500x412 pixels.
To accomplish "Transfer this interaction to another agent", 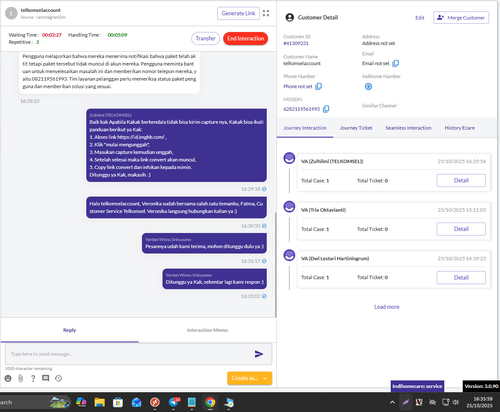I will coord(205,38).
